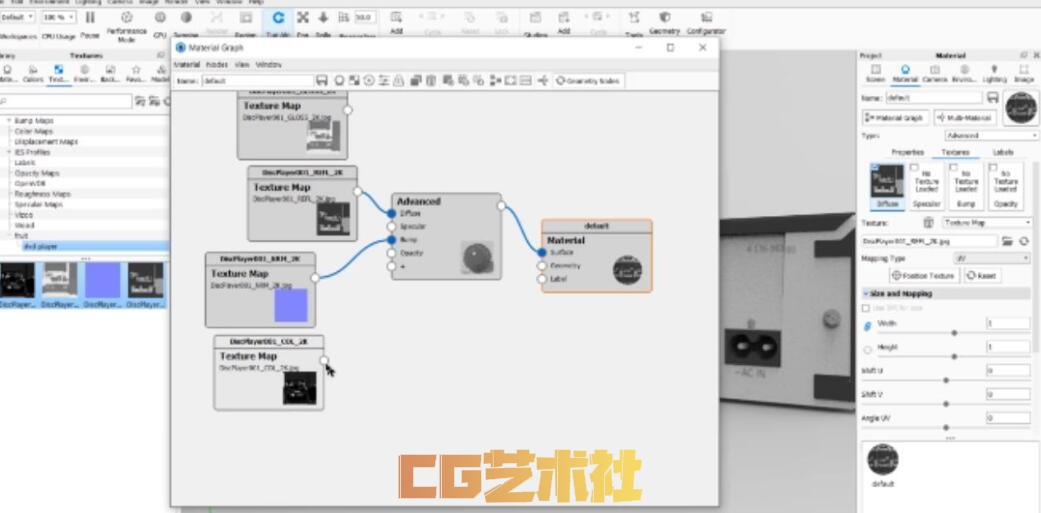Open Material menu in Material Graph

tap(187, 65)
